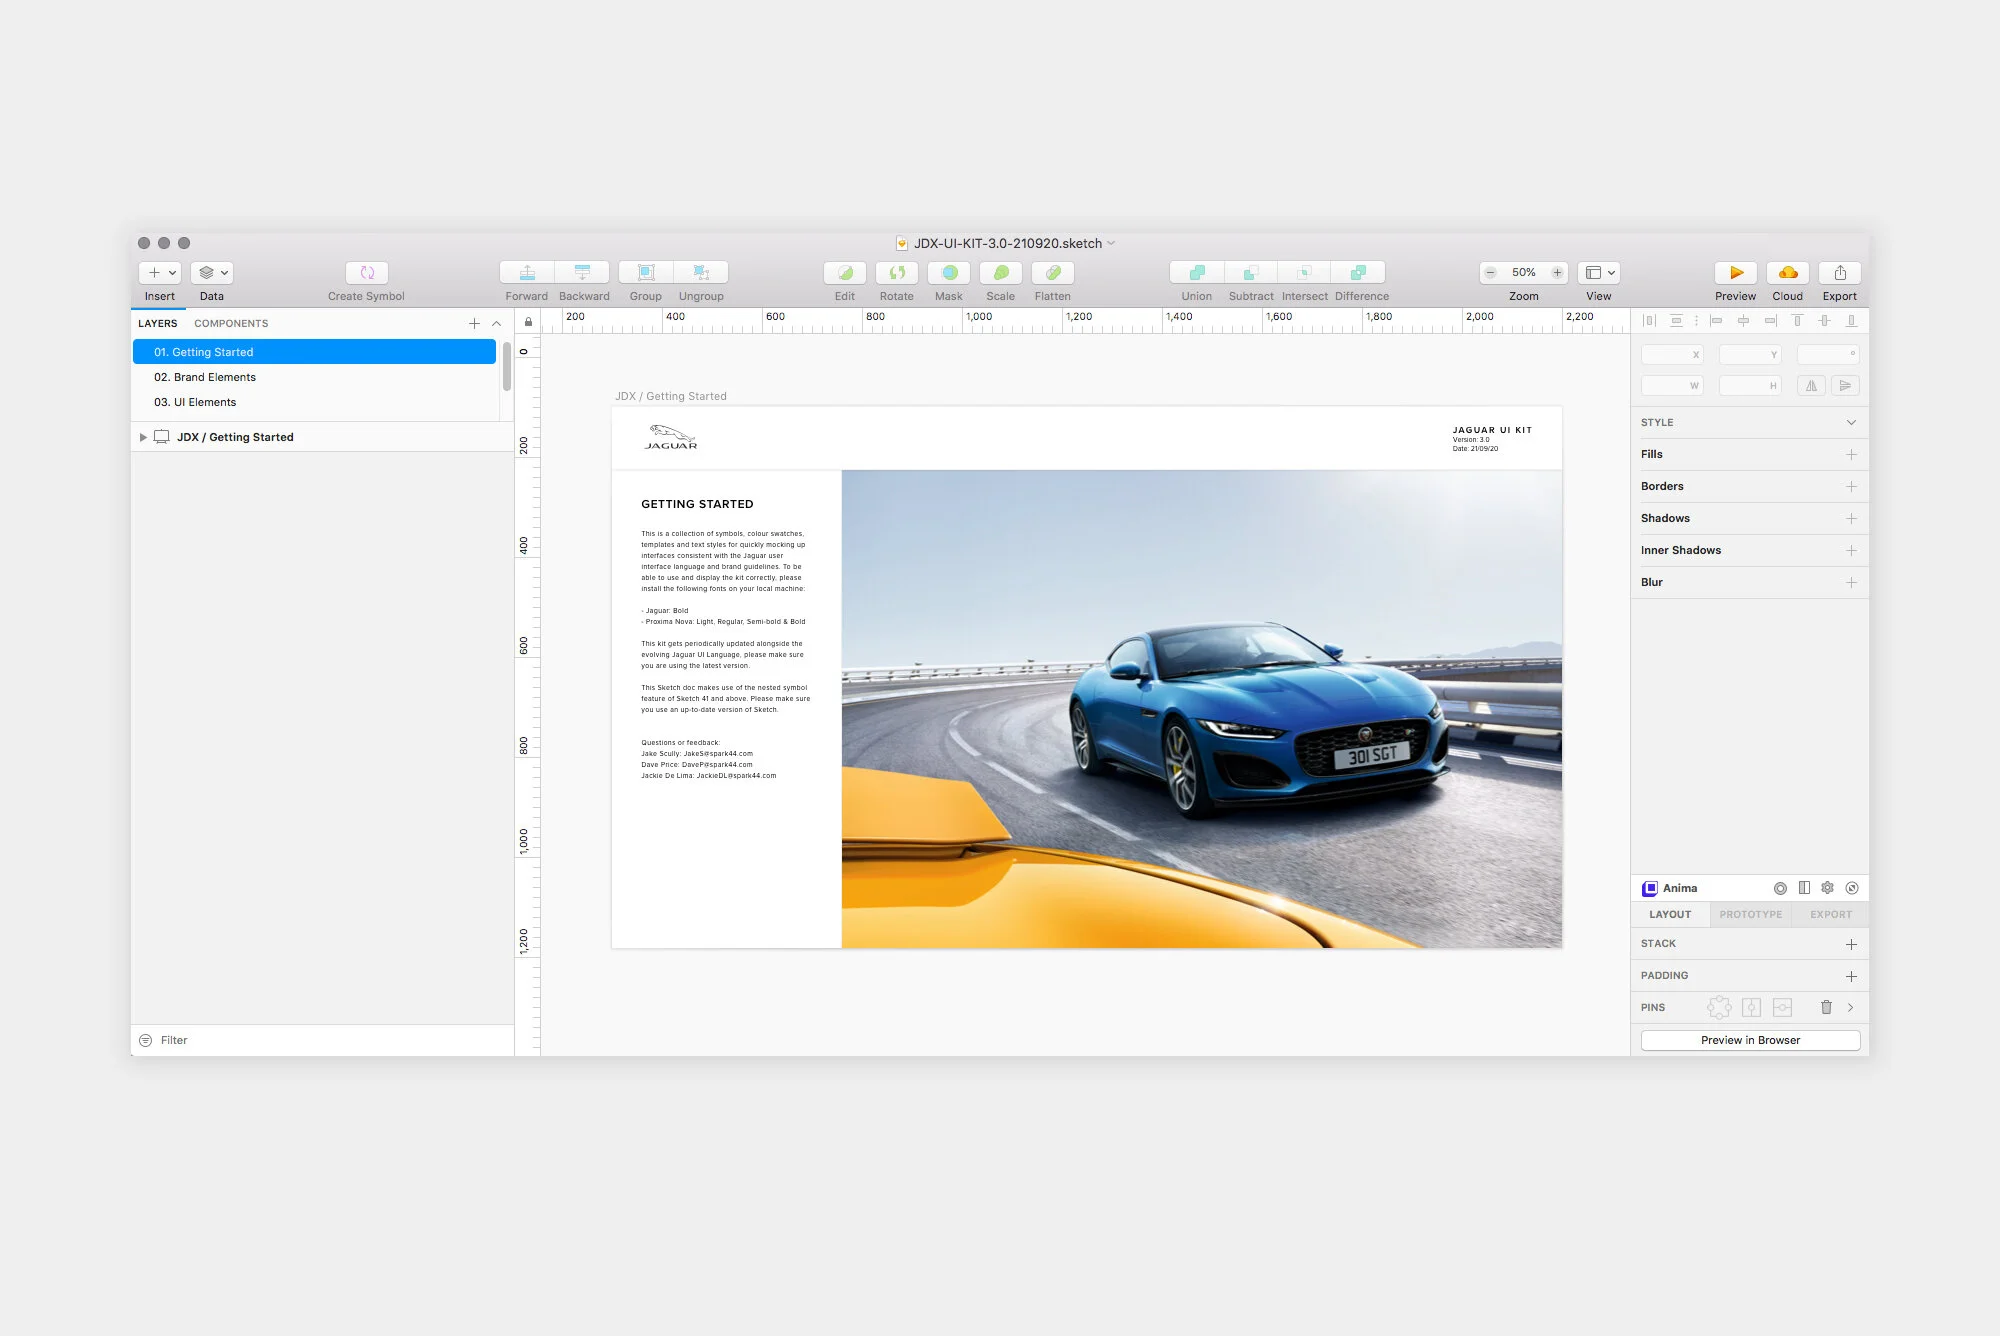This screenshot has width=2000, height=1336.
Task: Click the flip horizontal button in inspector
Action: [x=1811, y=385]
